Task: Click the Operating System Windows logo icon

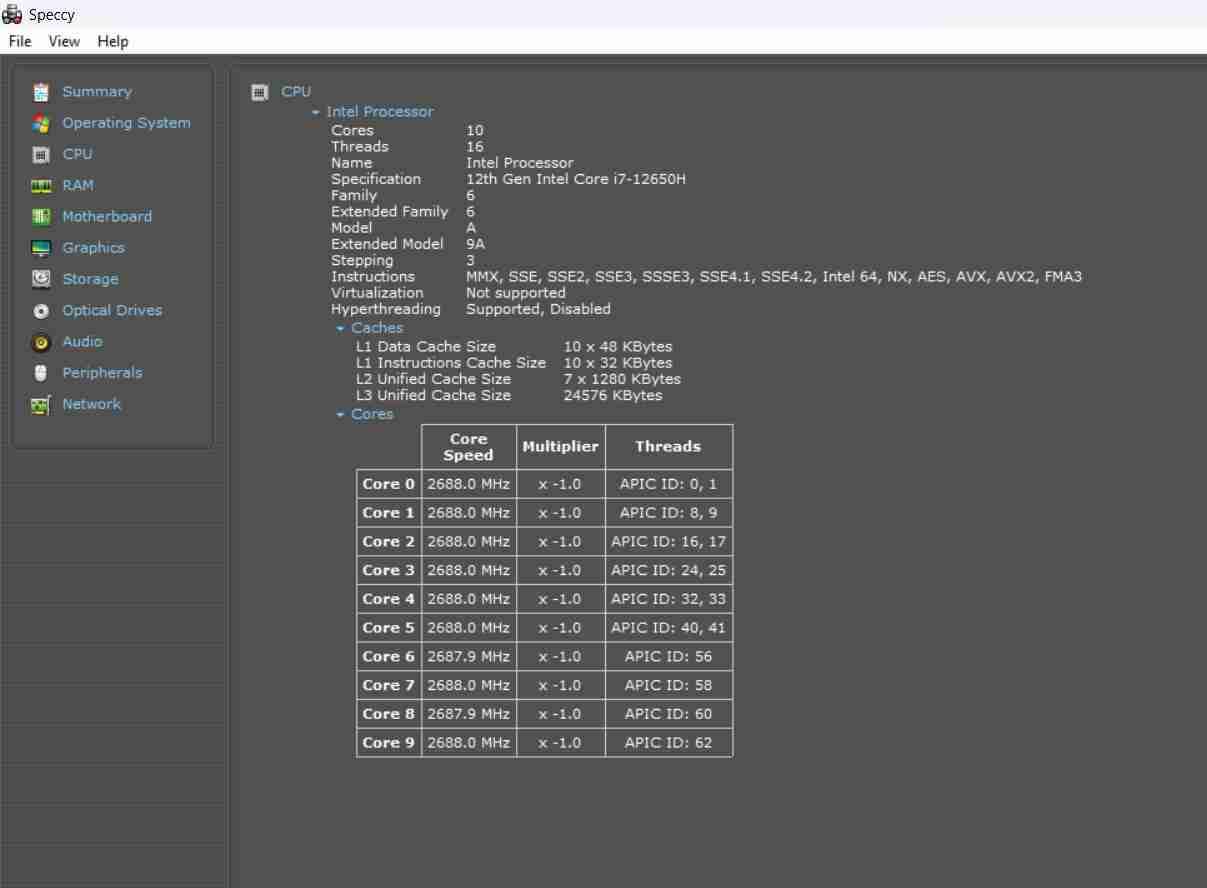Action: pyautogui.click(x=41, y=123)
